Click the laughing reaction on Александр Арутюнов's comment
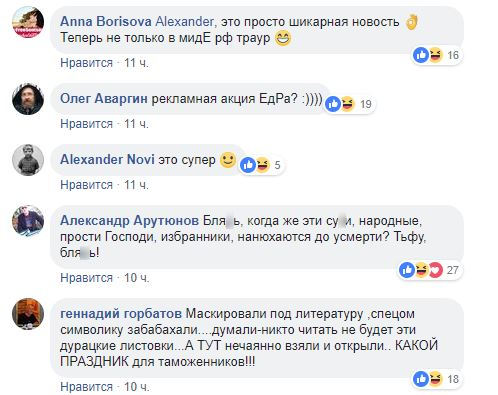 (421, 270)
